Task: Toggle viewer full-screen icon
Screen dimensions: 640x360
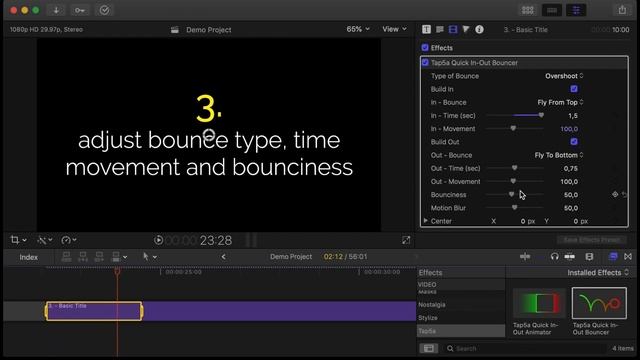Action: [406, 240]
